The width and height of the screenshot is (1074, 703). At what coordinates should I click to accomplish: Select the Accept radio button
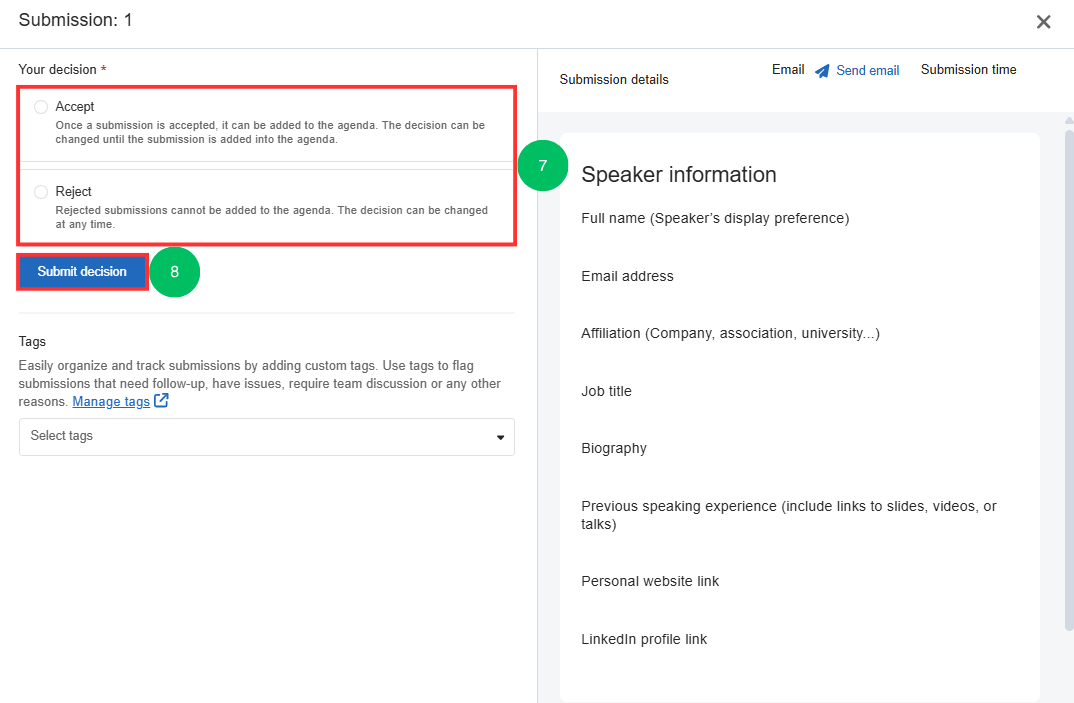[x=41, y=107]
